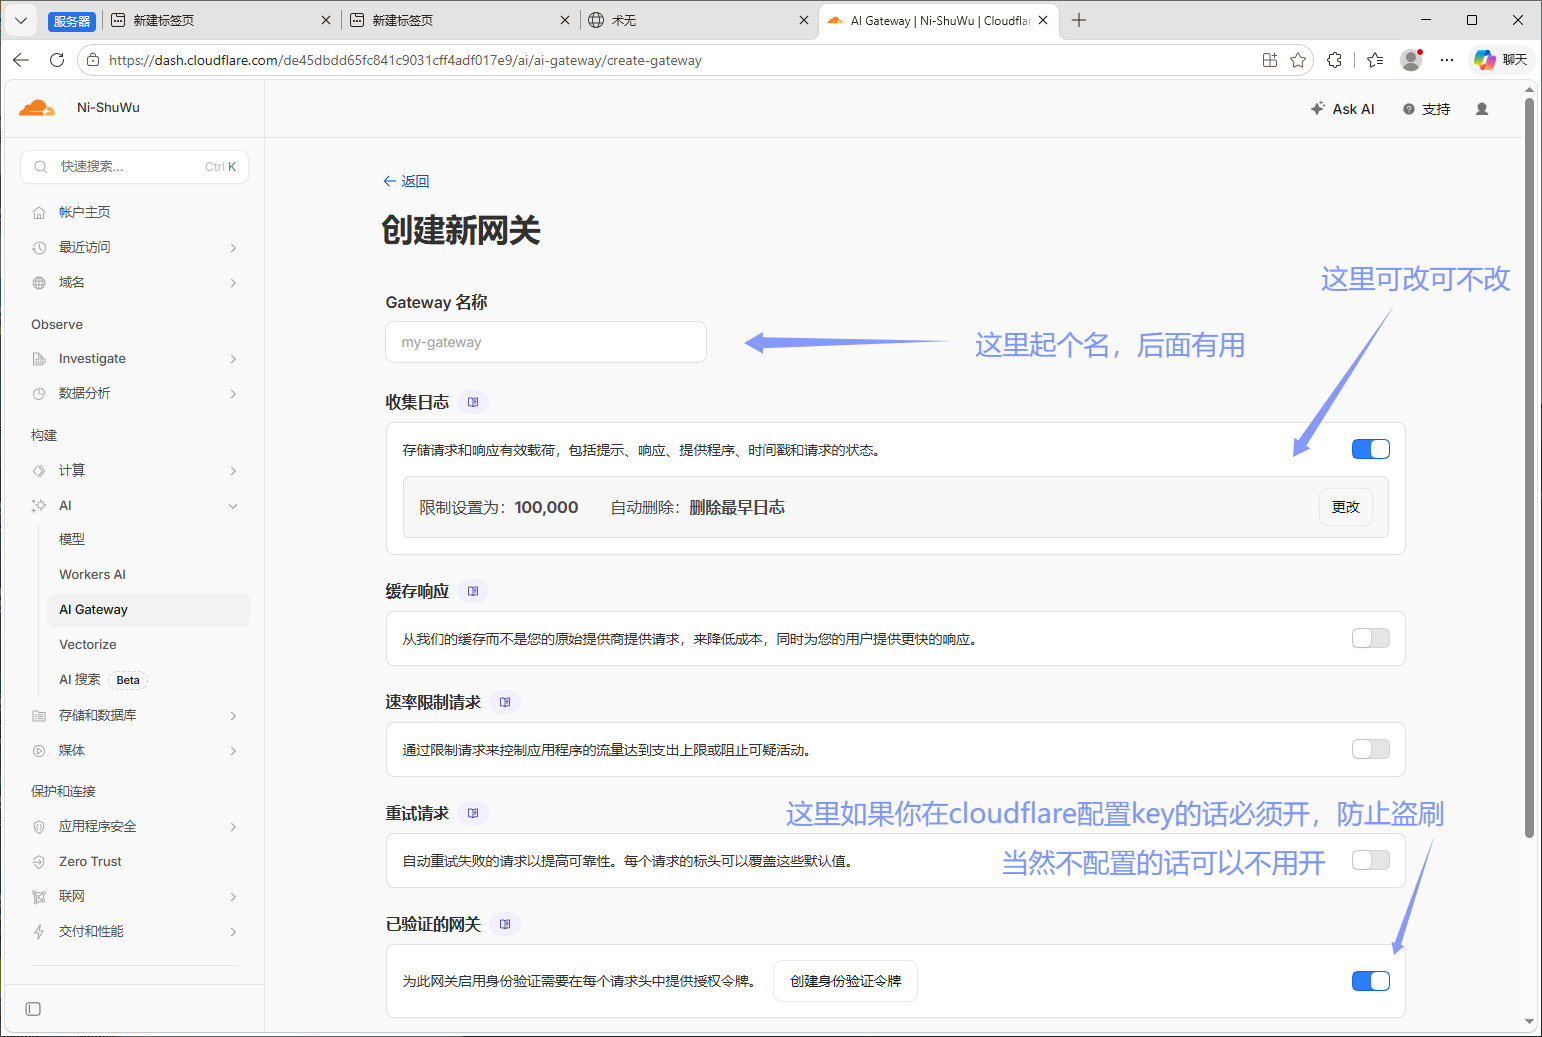
Task: Add this page to favorites star
Action: 1298,60
